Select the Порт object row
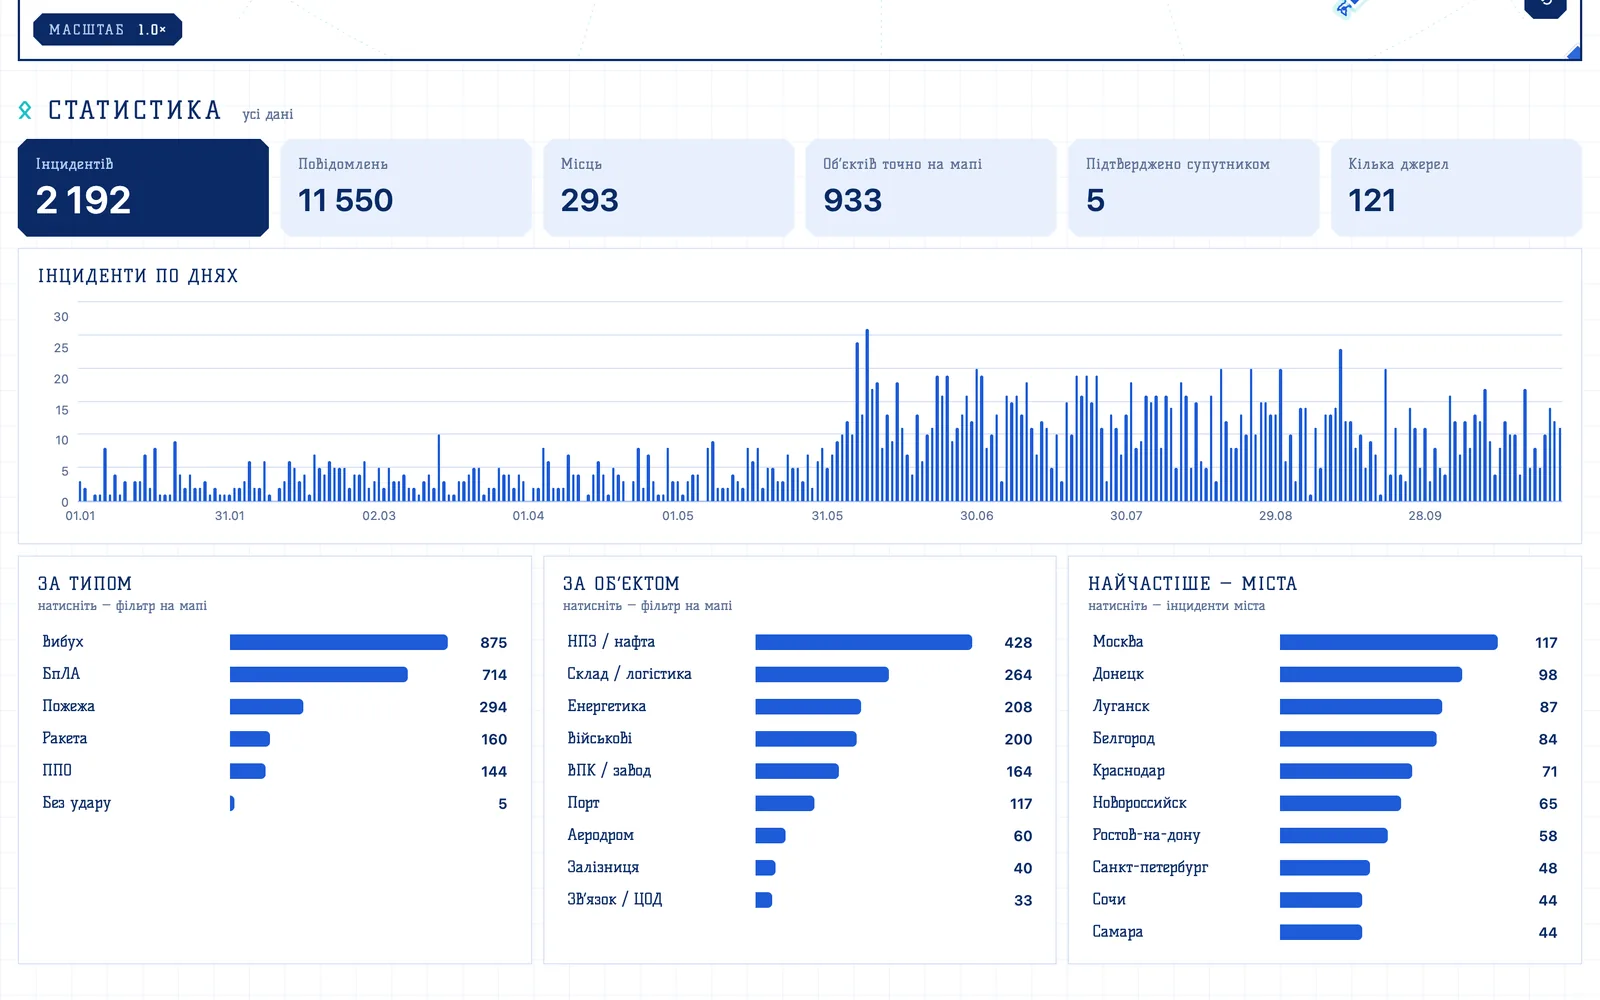Image resolution: width=1600 pixels, height=1000 pixels. click(800, 803)
